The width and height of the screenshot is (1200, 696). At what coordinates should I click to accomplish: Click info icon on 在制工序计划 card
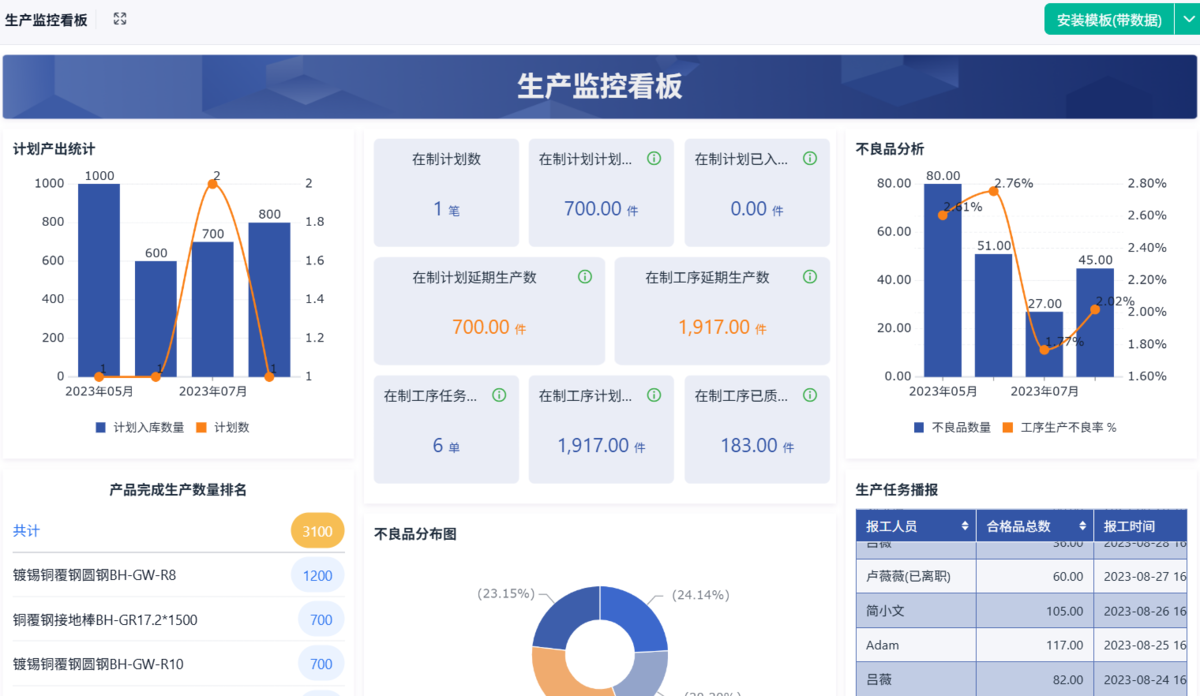654,395
